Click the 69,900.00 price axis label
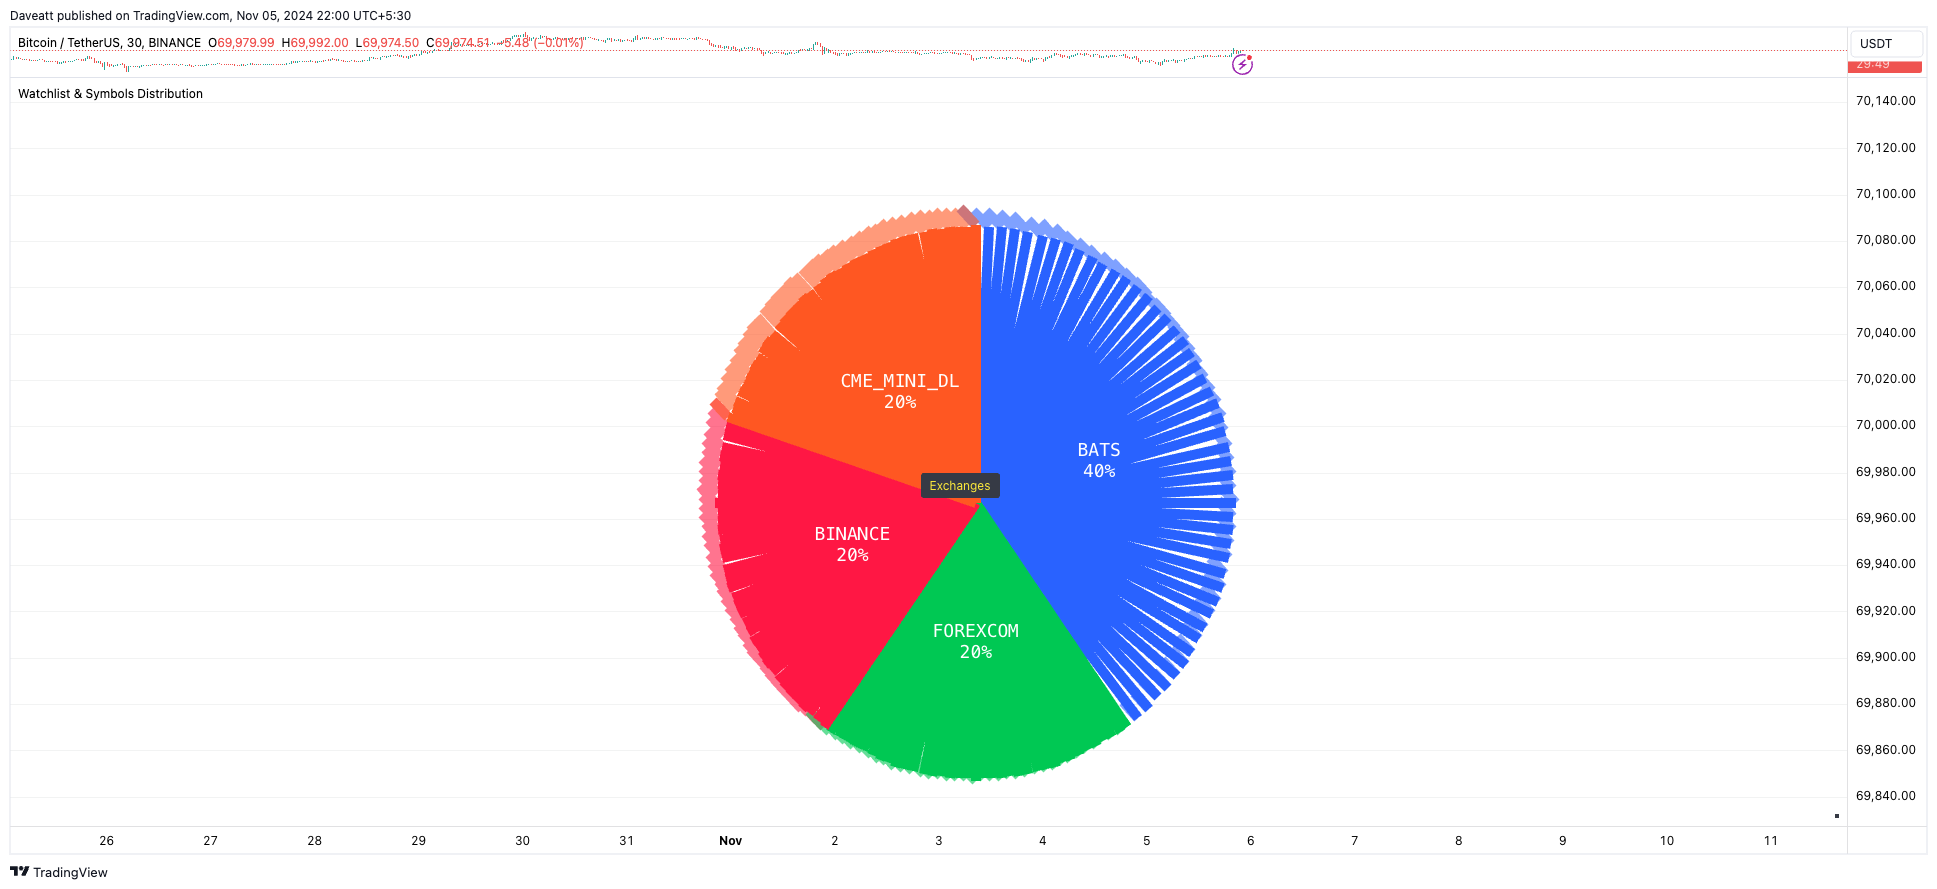Image resolution: width=1937 pixels, height=889 pixels. pos(1885,657)
